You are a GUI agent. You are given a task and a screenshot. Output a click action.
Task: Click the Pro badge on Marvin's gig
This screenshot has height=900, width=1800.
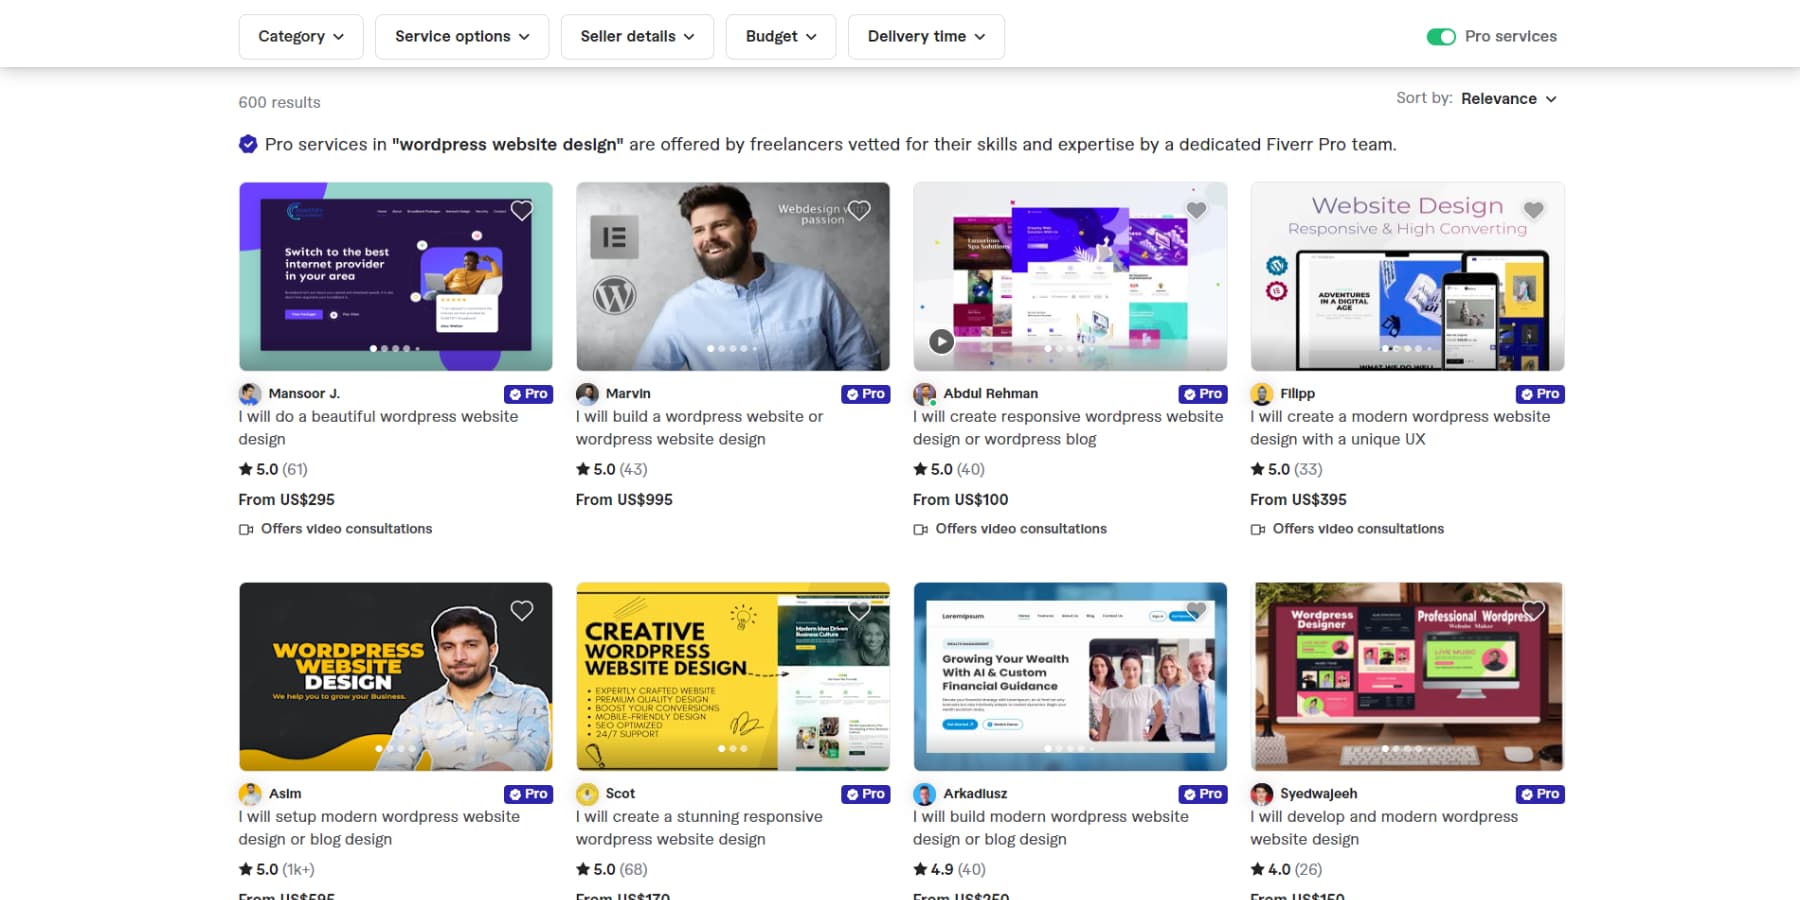[865, 393]
